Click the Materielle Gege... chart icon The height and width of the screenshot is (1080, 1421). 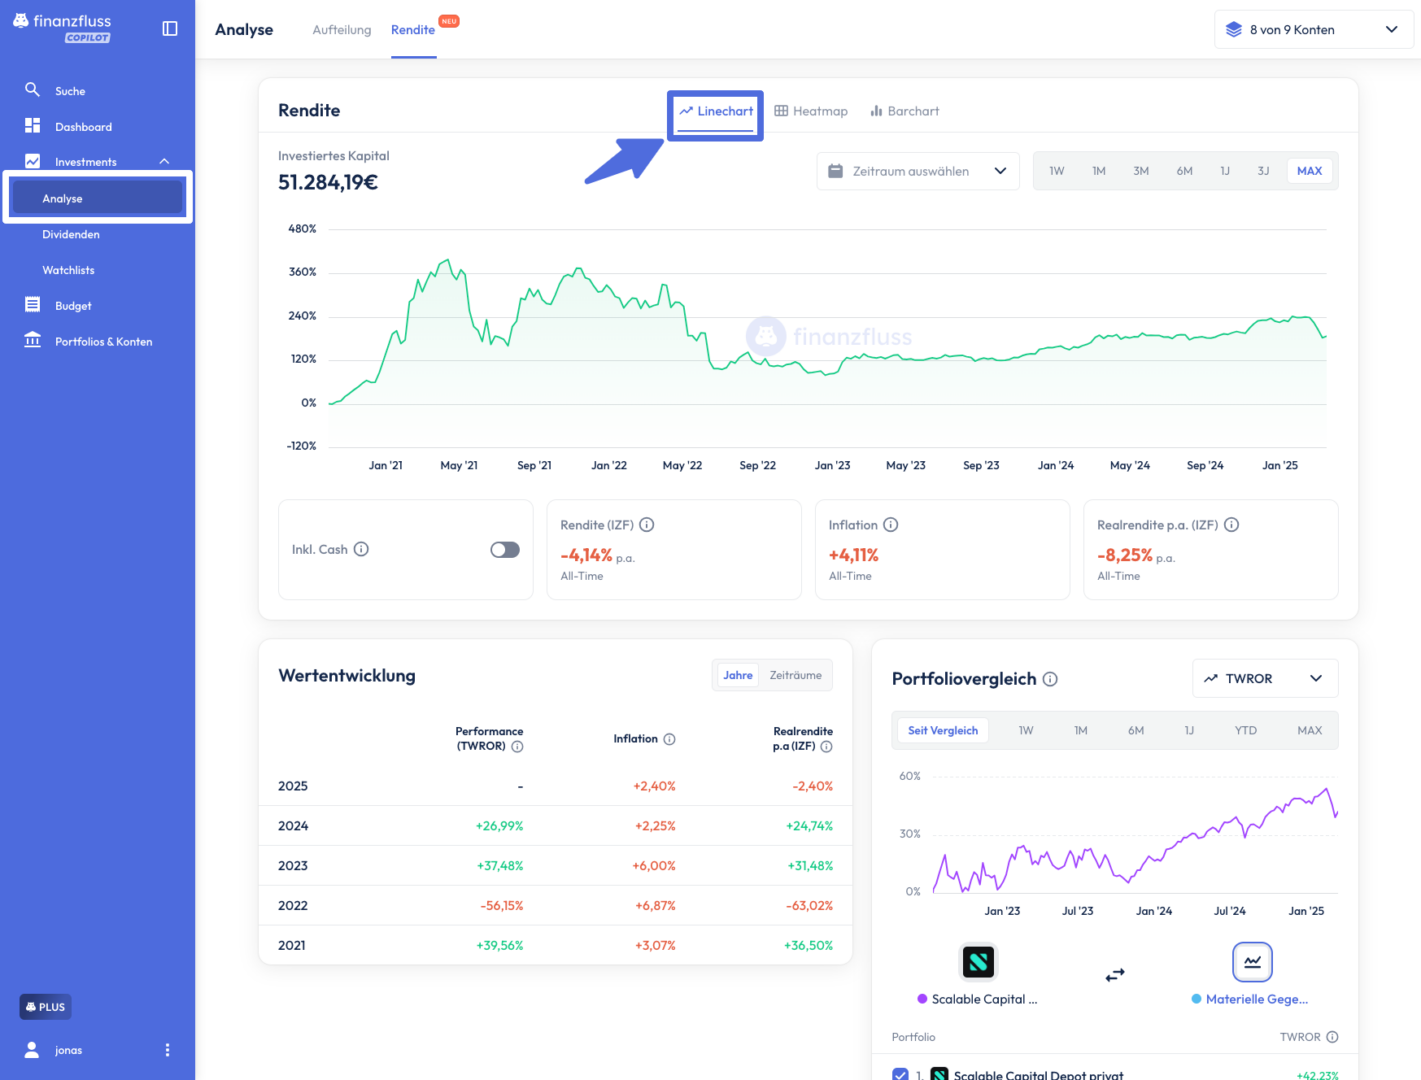(x=1252, y=962)
